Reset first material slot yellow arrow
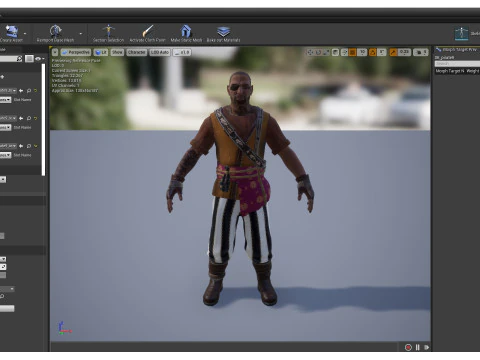The width and height of the screenshot is (480, 360). [x=35, y=91]
